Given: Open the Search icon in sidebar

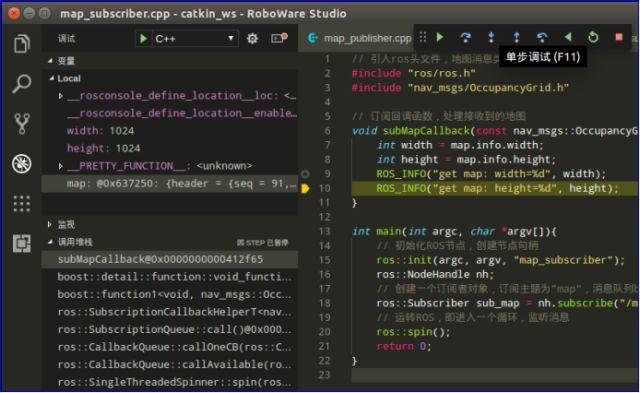Looking at the screenshot, I should point(22,83).
